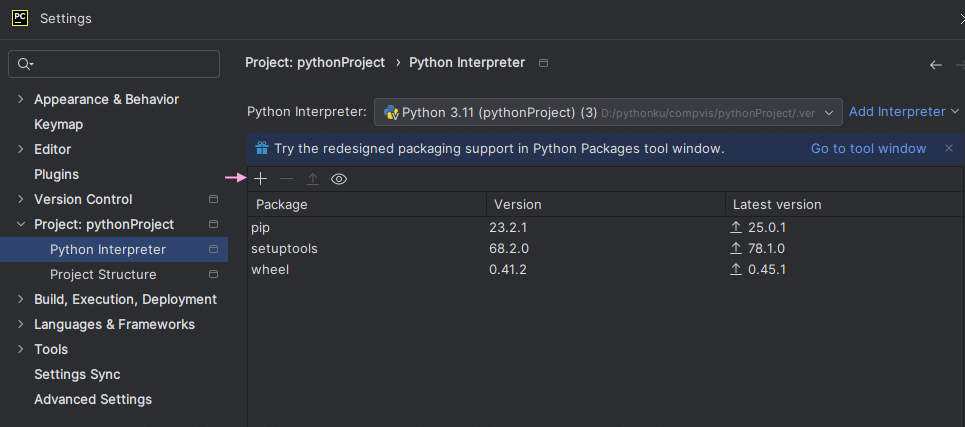Screen dimensions: 965x427
Task: Click the pip version 23.2.1 cell
Action: point(508,228)
